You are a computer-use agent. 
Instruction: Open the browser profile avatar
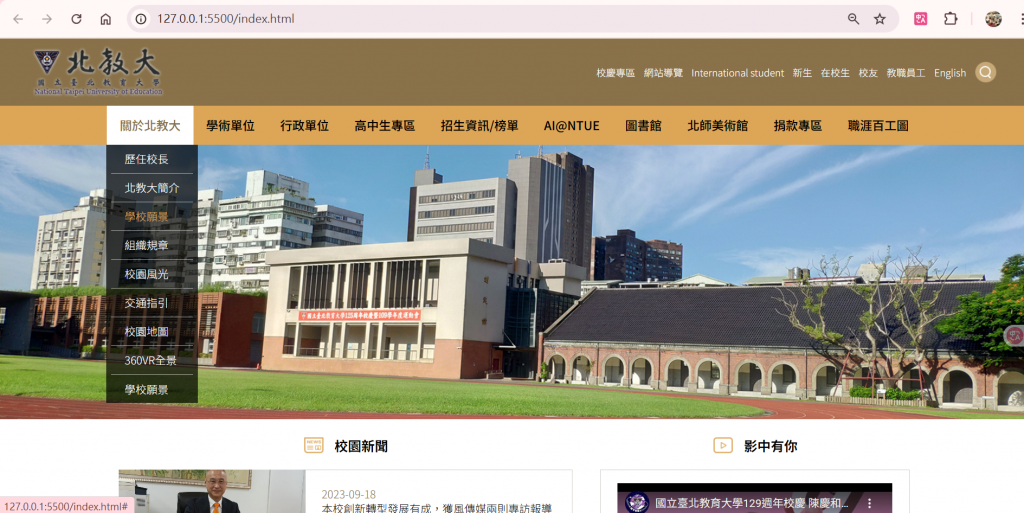(993, 19)
